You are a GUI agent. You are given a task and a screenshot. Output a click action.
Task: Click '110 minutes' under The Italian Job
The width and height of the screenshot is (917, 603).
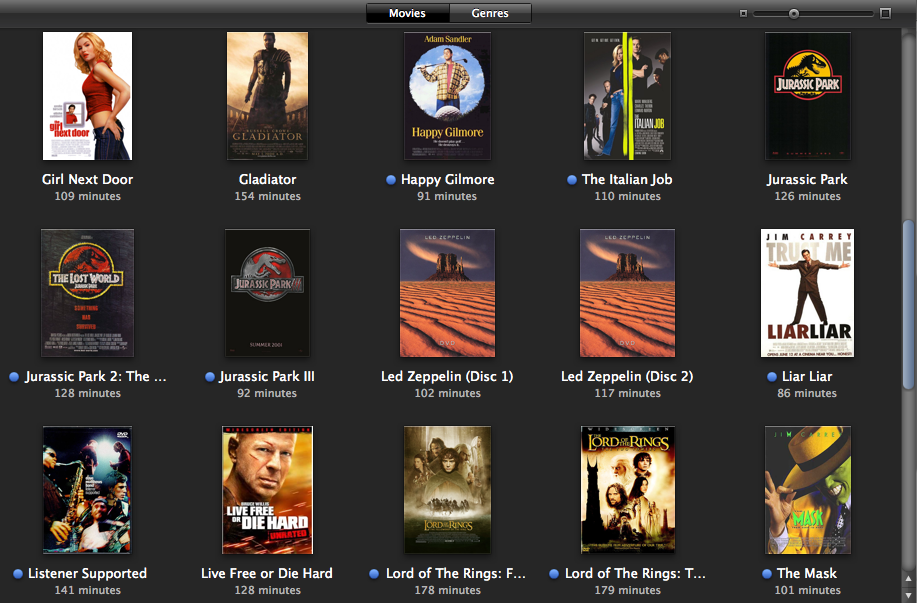(628, 197)
